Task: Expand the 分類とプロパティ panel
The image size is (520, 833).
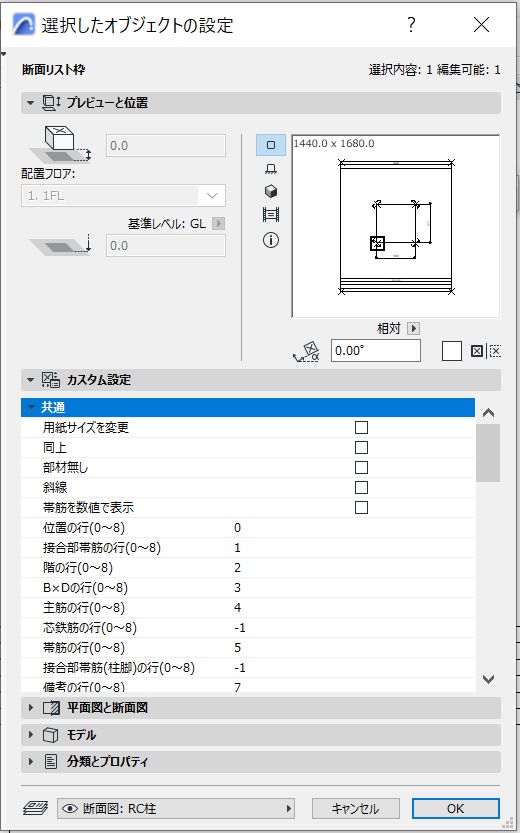Action: 261,762
